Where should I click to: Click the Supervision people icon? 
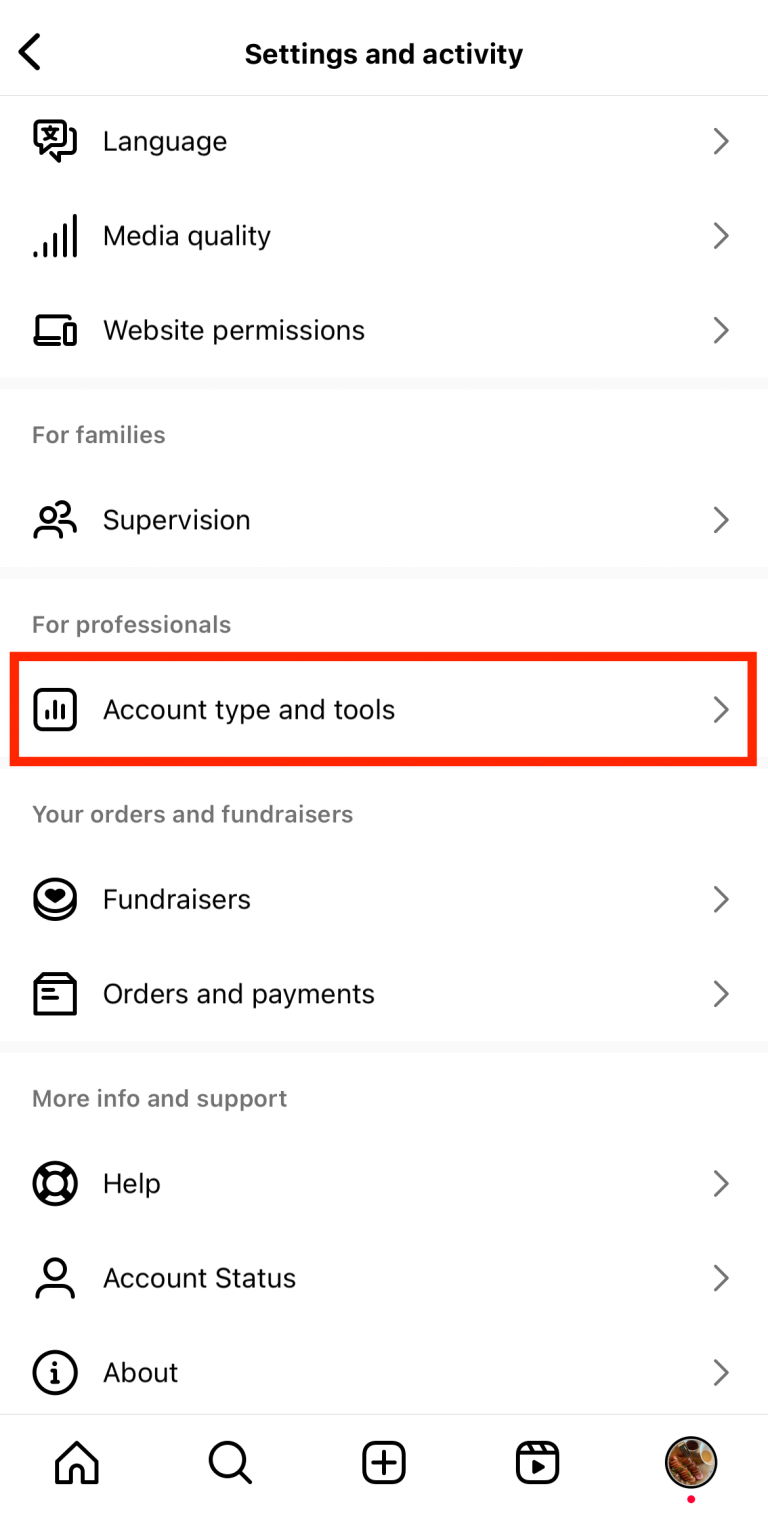(55, 520)
